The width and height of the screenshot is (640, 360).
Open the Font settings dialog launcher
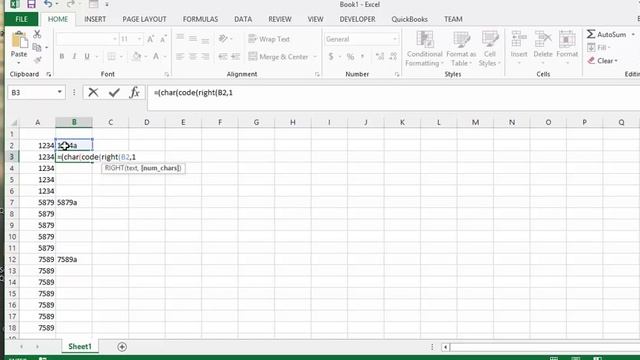[x=167, y=74]
